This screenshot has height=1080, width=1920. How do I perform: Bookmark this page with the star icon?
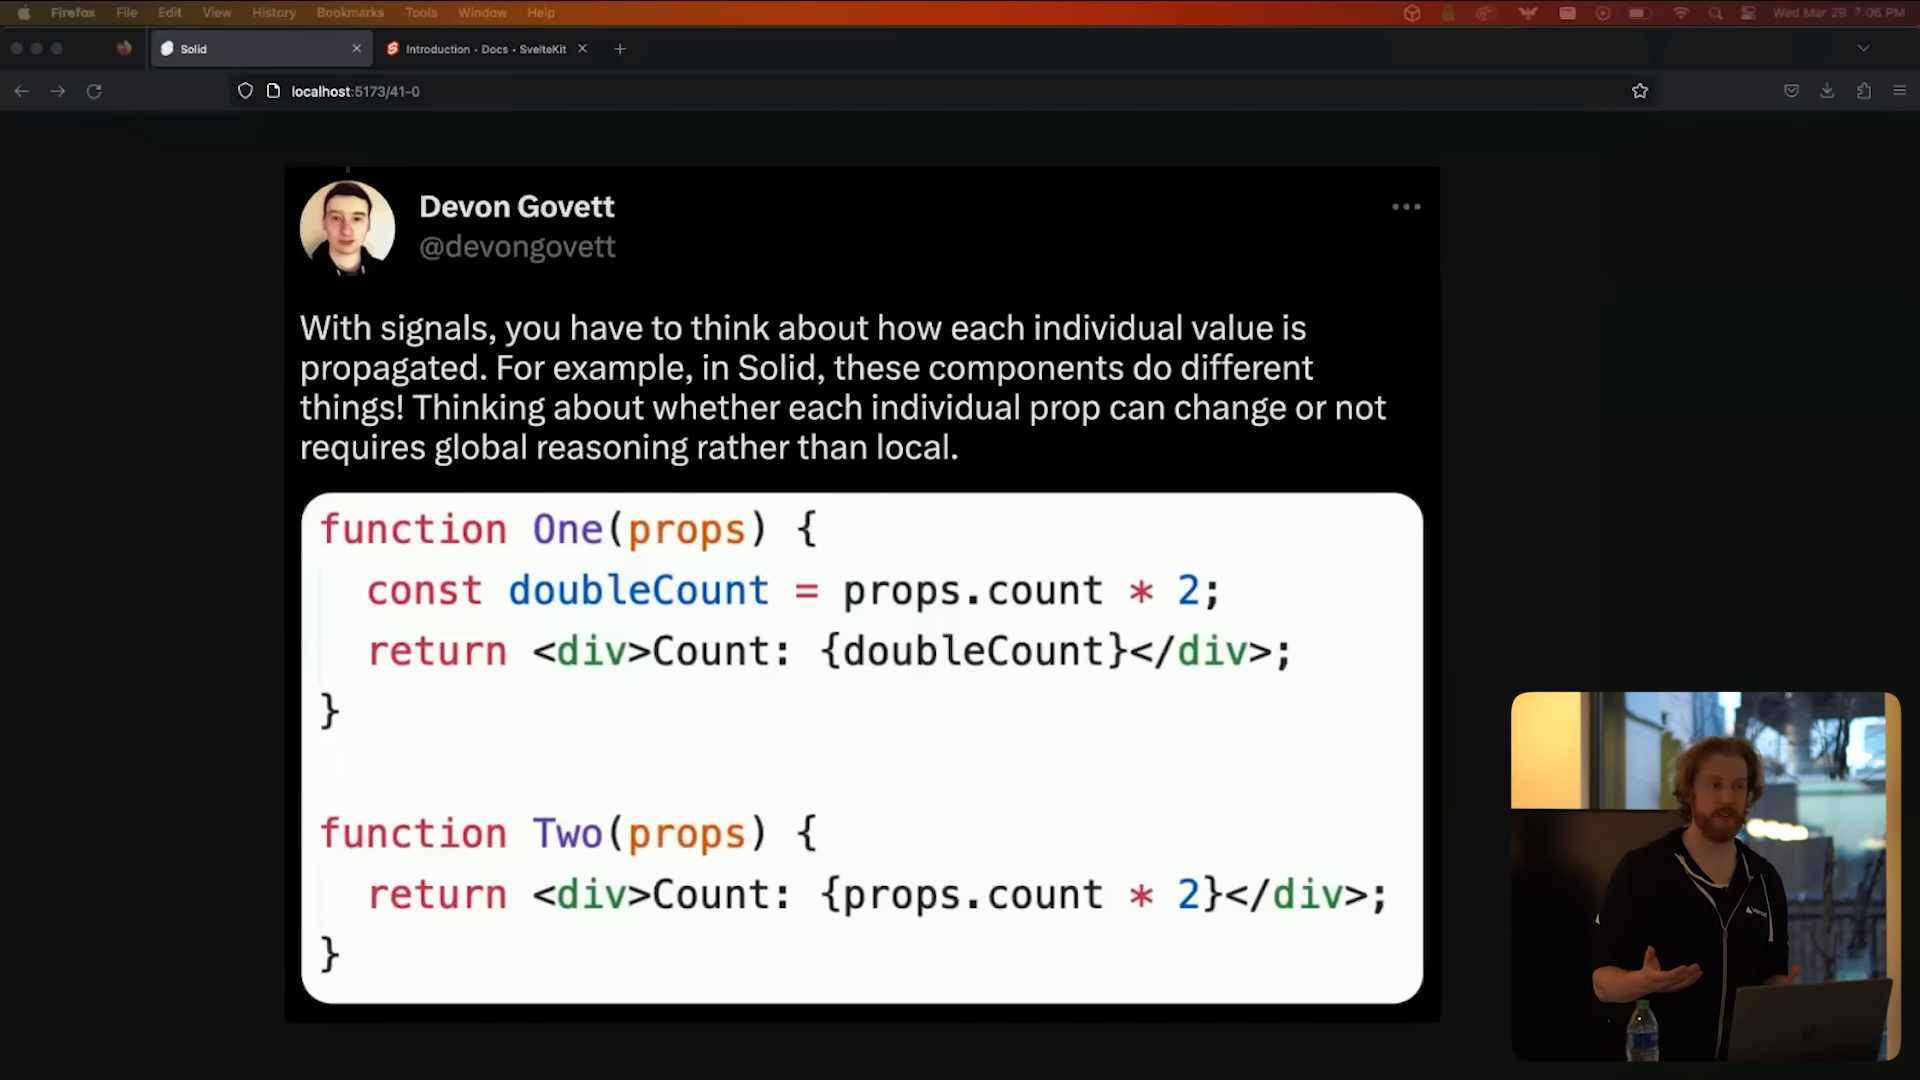pos(1640,91)
